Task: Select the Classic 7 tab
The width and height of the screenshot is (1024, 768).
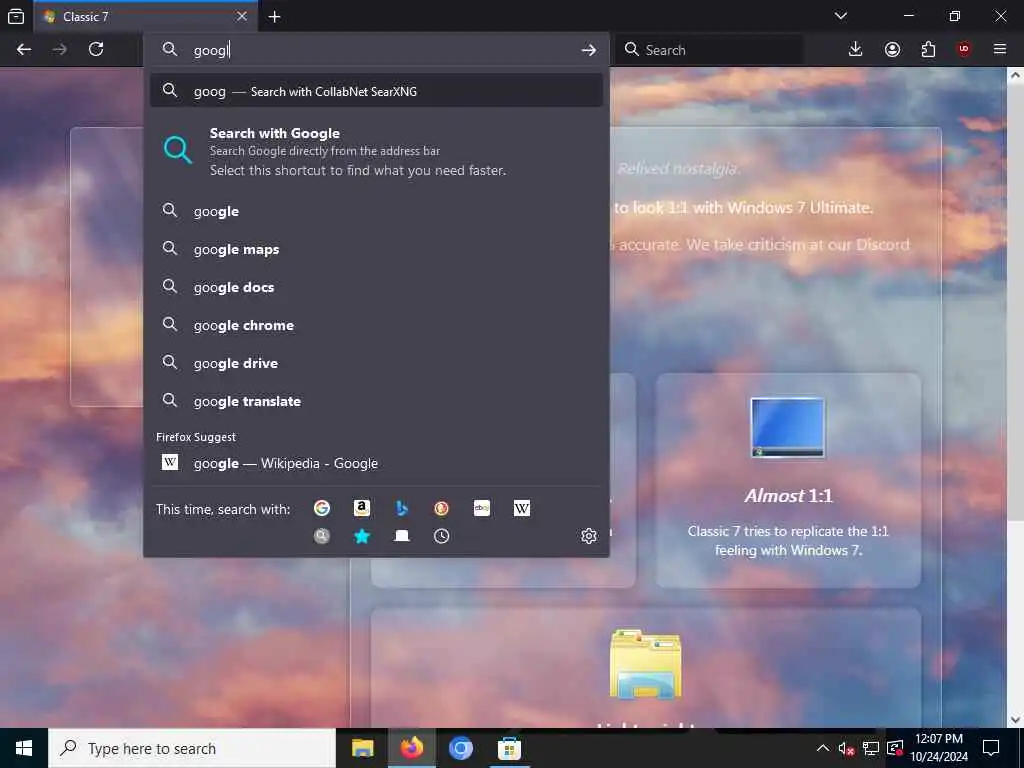Action: coord(145,16)
